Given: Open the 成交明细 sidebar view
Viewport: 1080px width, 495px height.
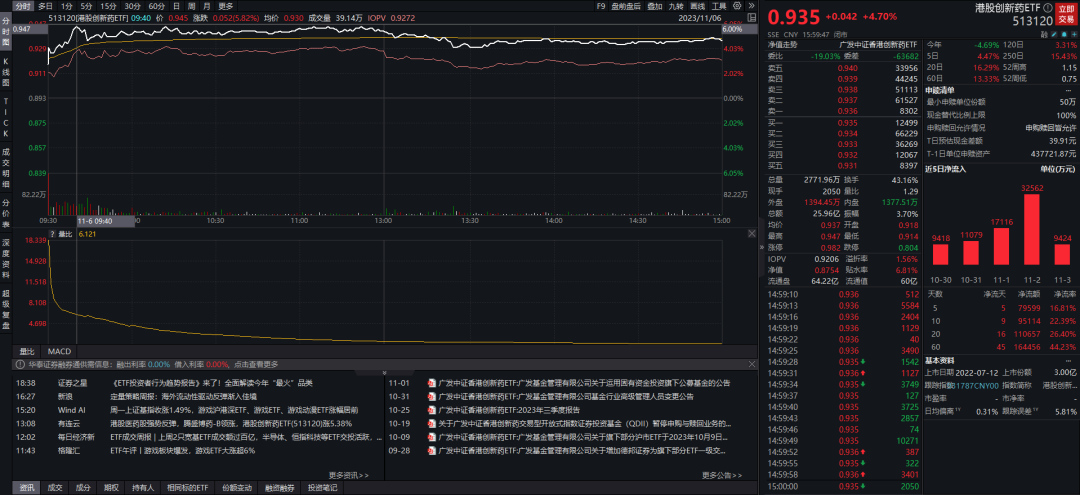Looking at the screenshot, I should [6, 166].
